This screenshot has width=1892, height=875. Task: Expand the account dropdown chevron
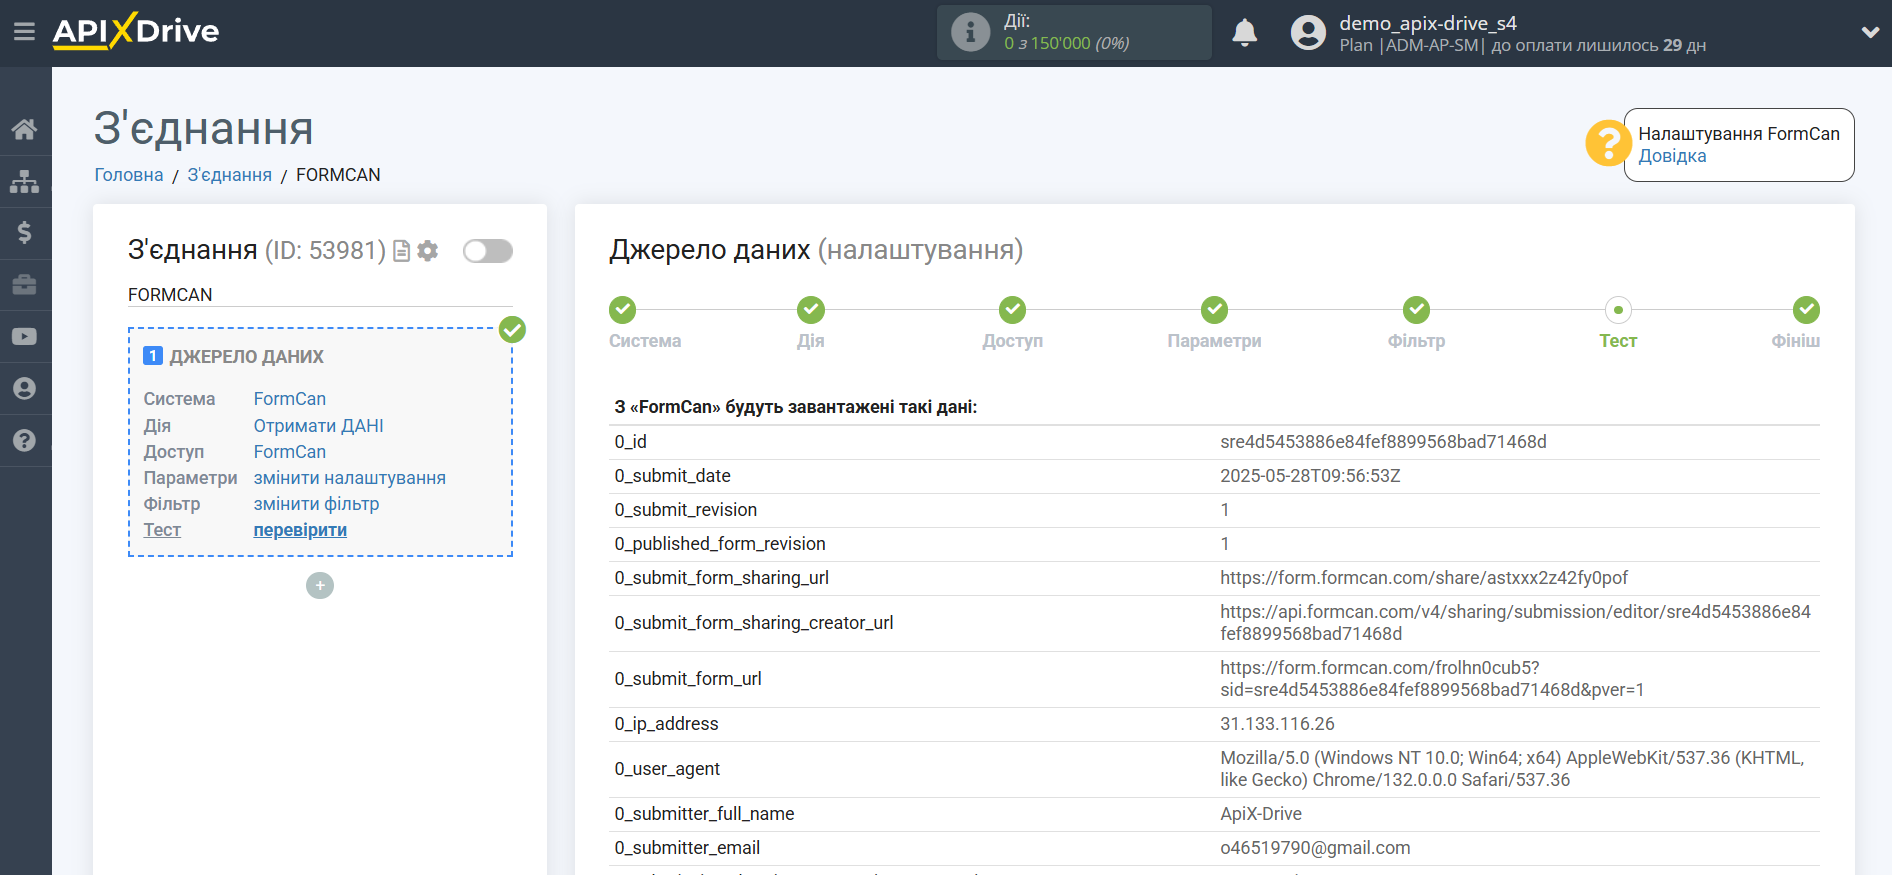pos(1870,32)
